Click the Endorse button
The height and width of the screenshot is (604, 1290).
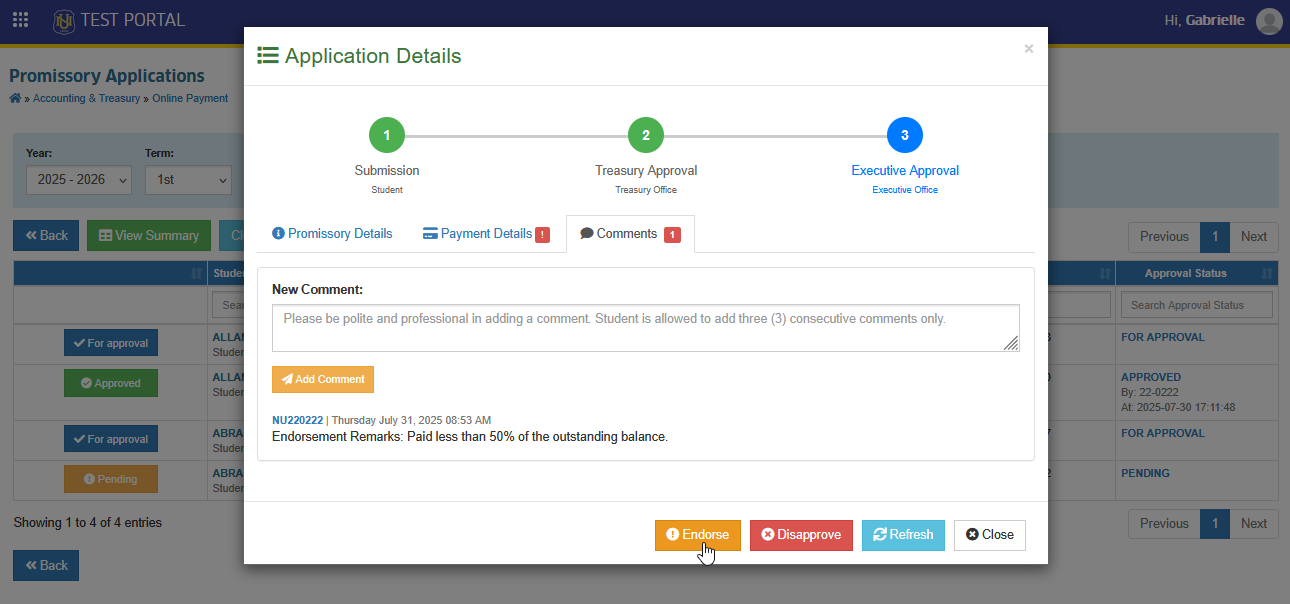698,535
